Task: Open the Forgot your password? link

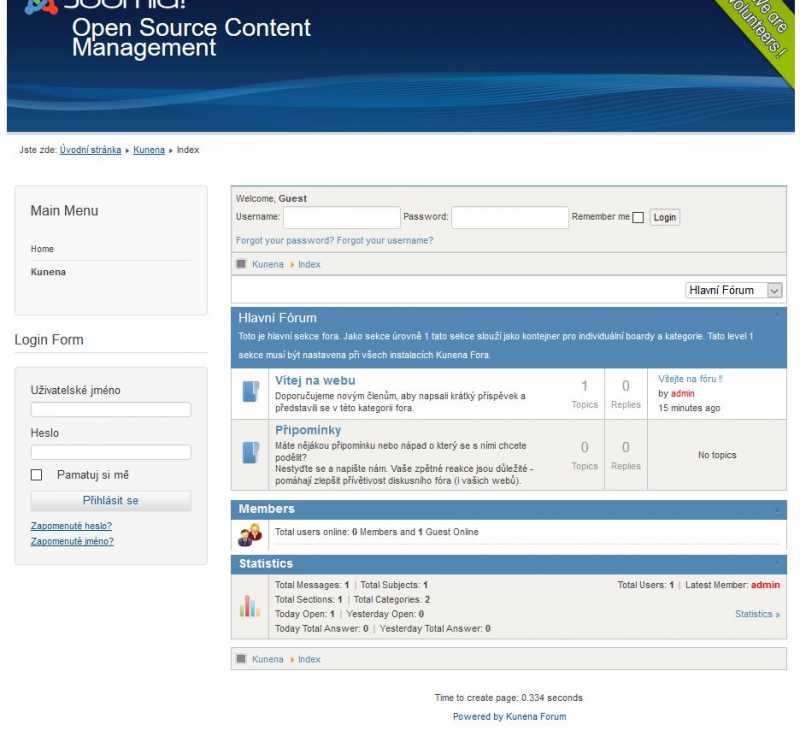Action: point(285,241)
